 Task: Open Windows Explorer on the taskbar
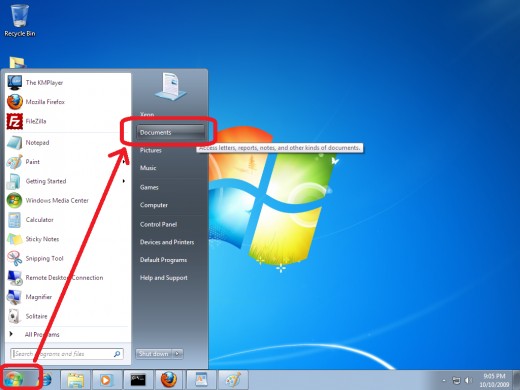pyautogui.click(x=75, y=380)
